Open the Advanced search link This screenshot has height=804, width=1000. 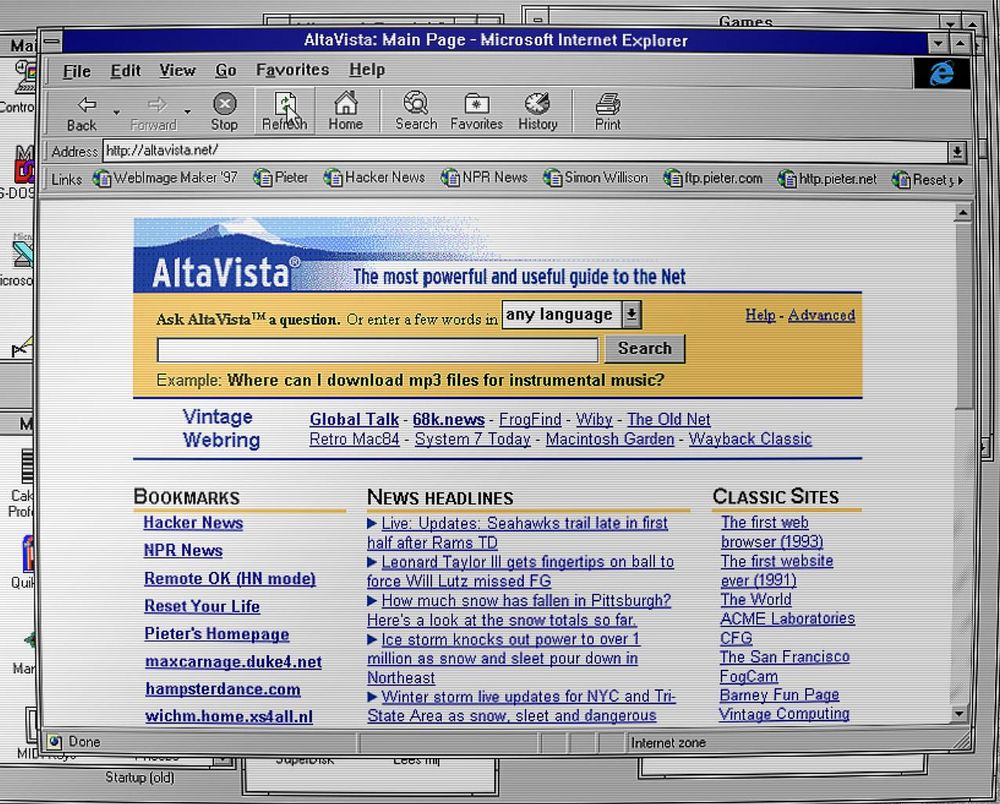(821, 315)
